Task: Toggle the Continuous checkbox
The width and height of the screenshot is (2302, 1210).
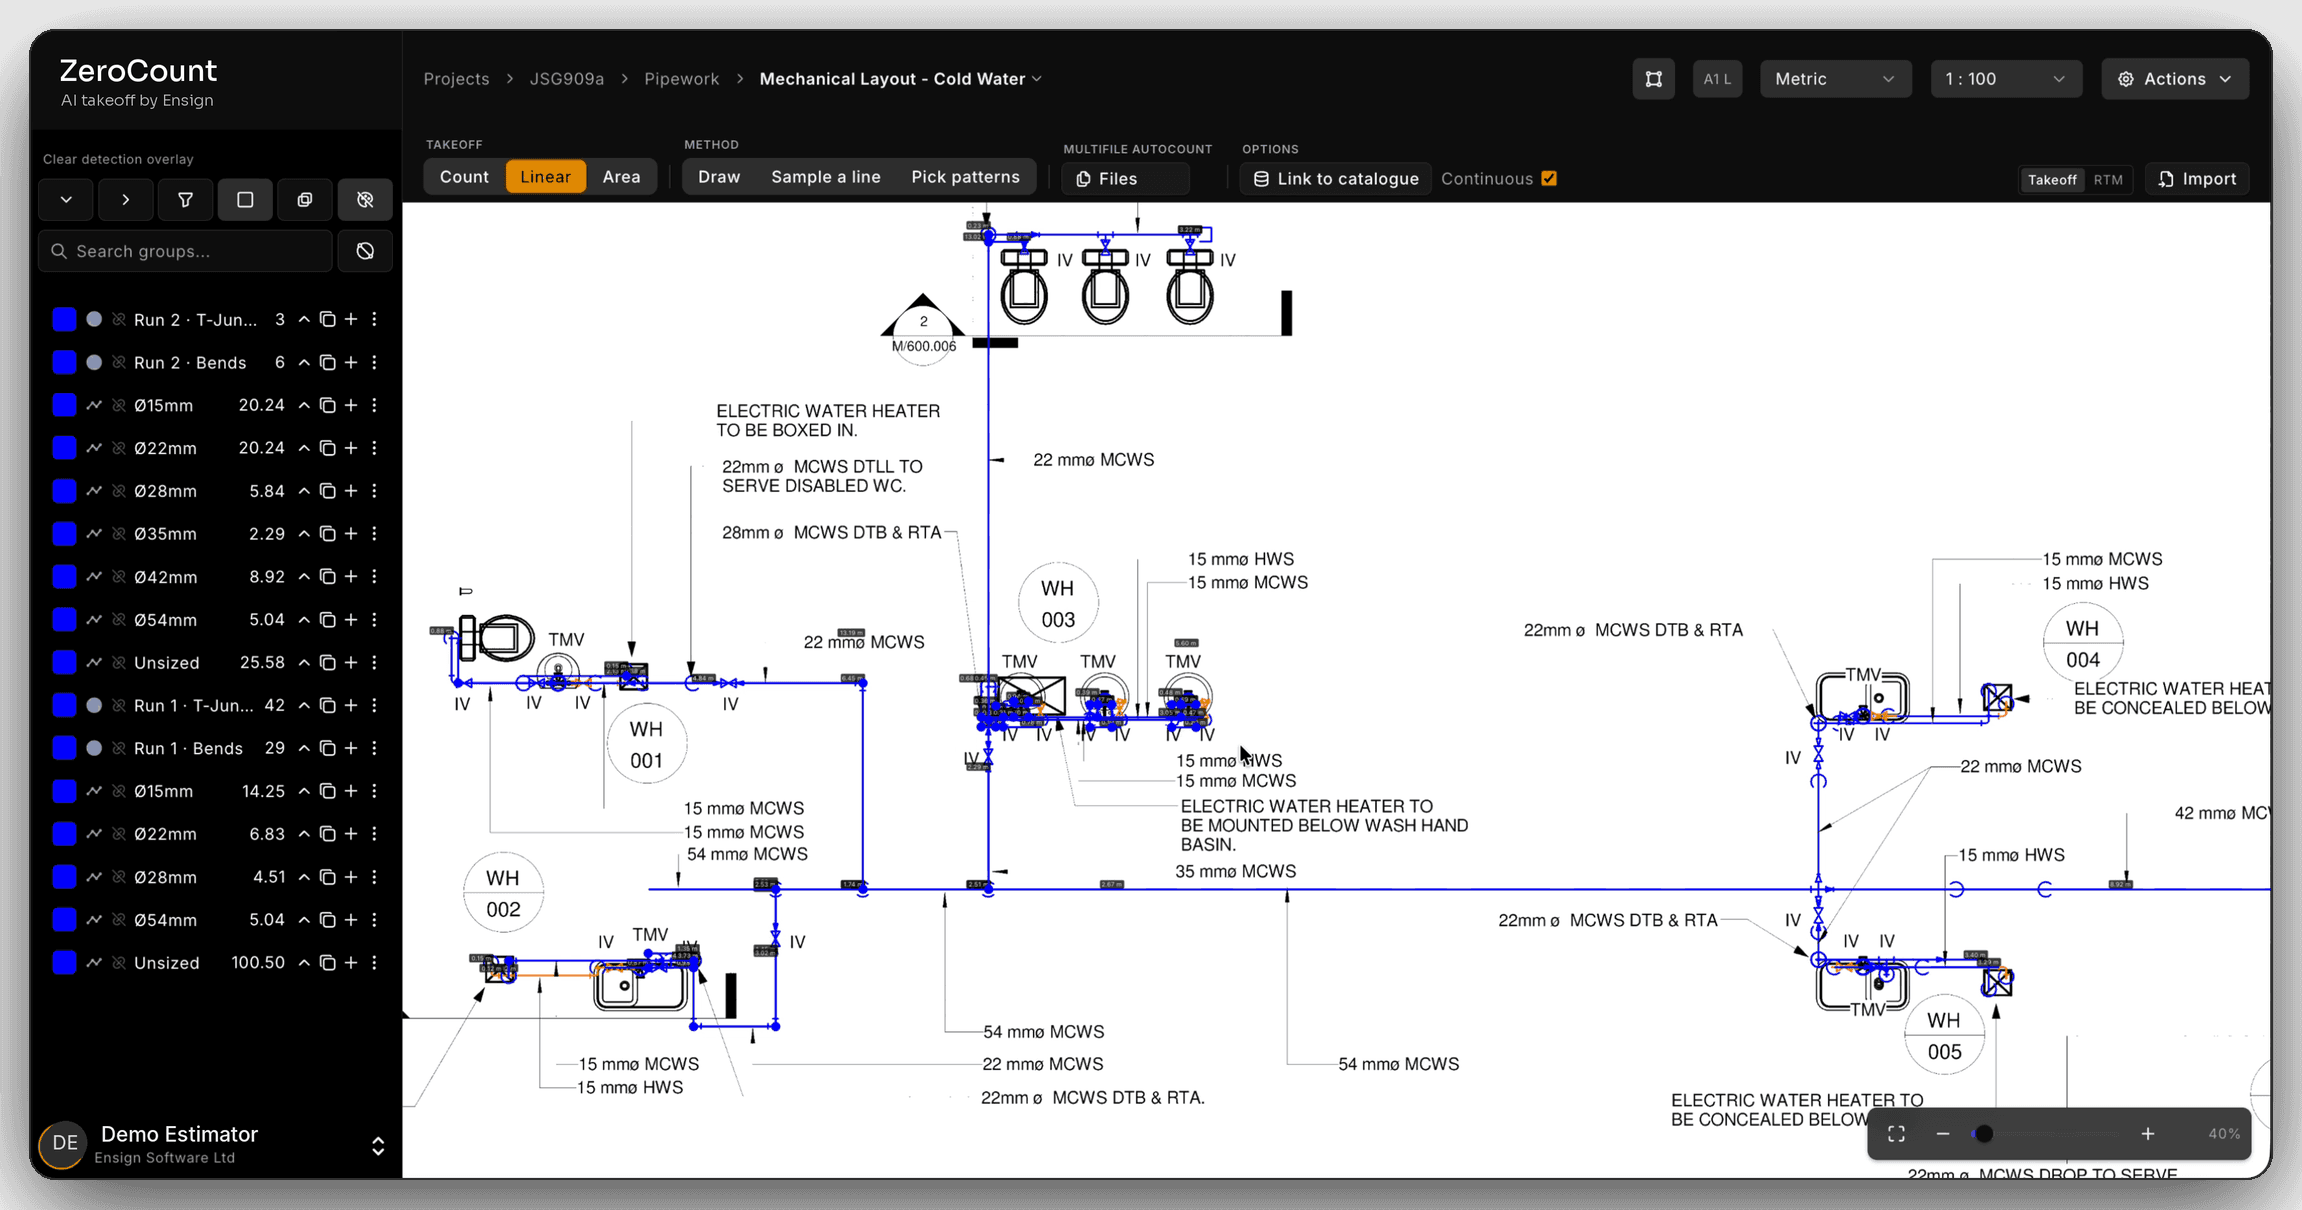Action: [x=1549, y=178]
